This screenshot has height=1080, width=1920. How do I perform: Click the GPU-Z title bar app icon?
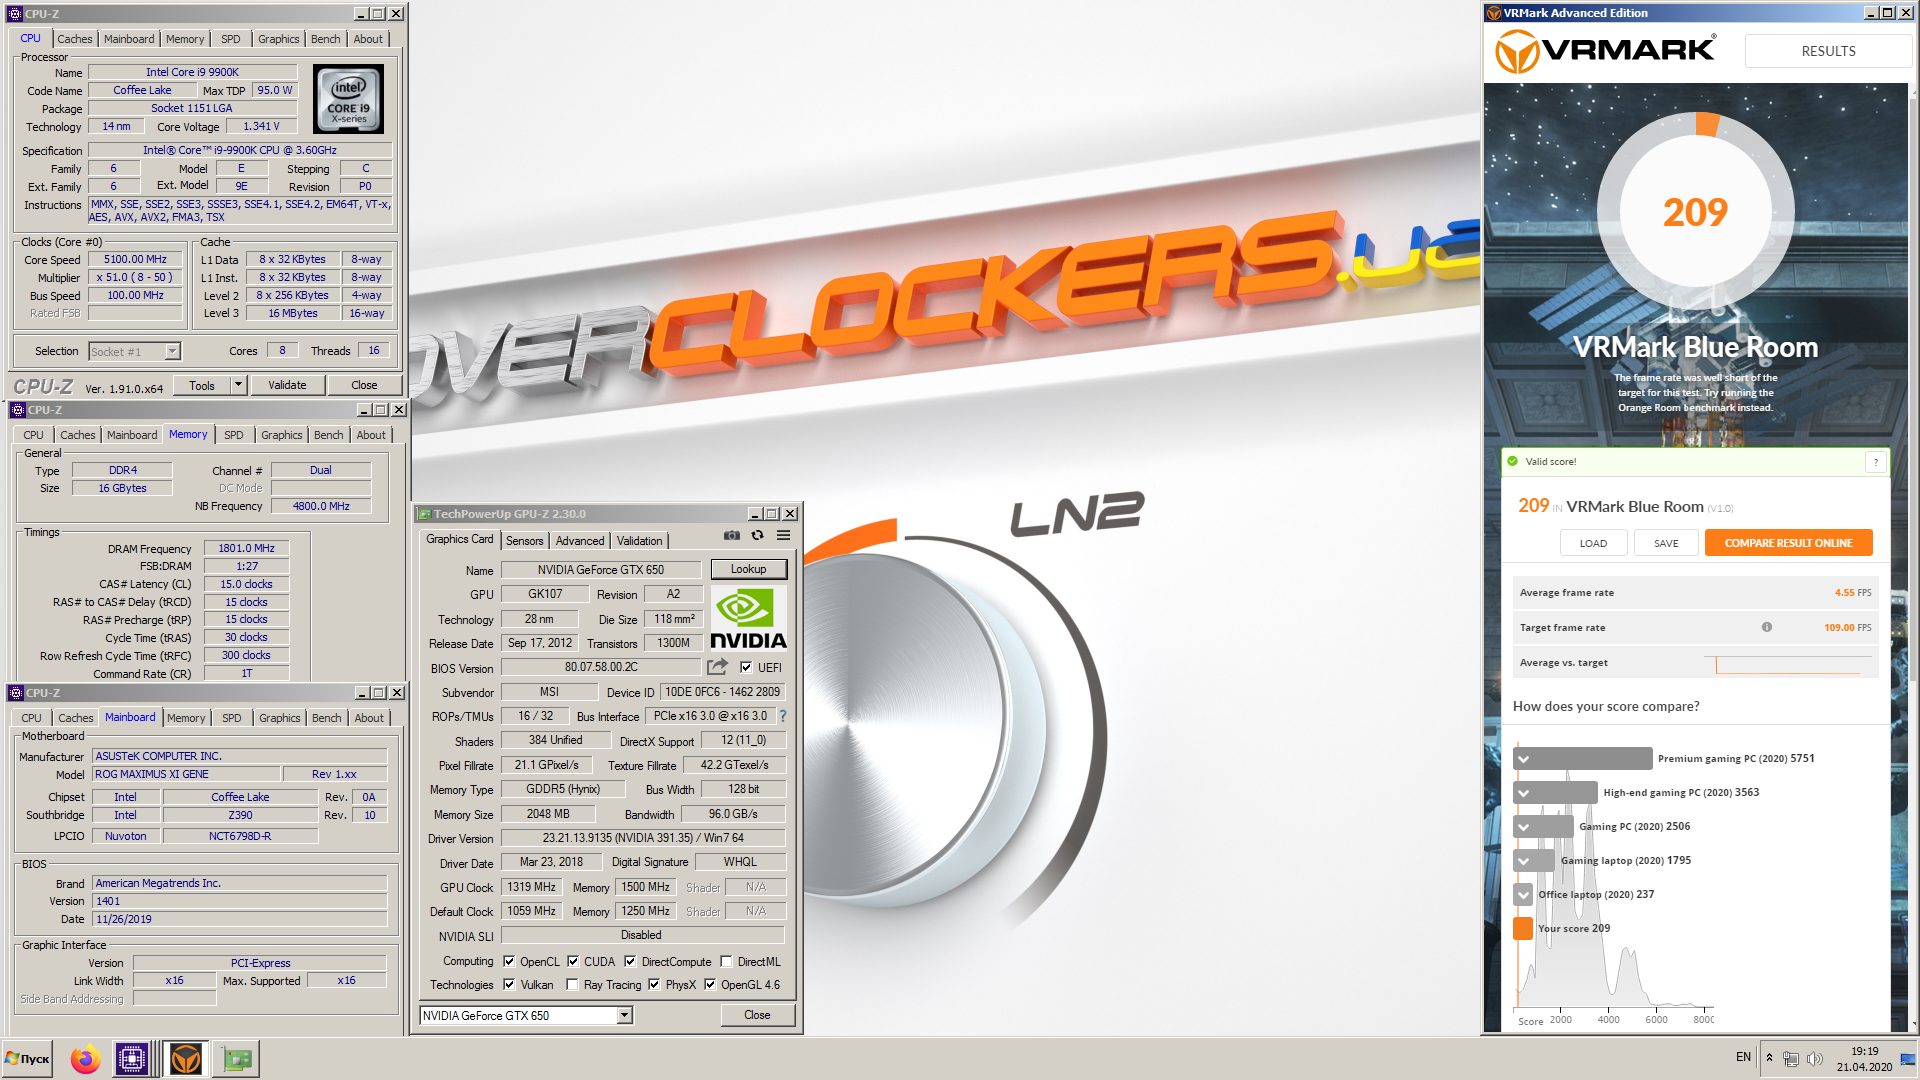pos(424,514)
